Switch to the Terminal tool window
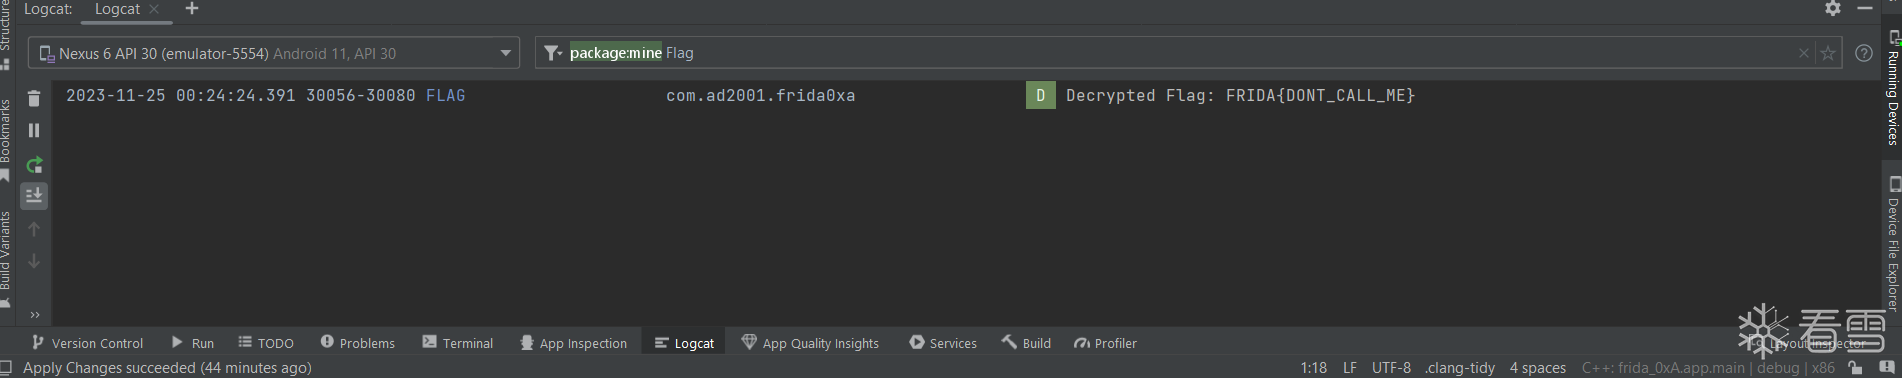The width and height of the screenshot is (1902, 378). click(458, 343)
